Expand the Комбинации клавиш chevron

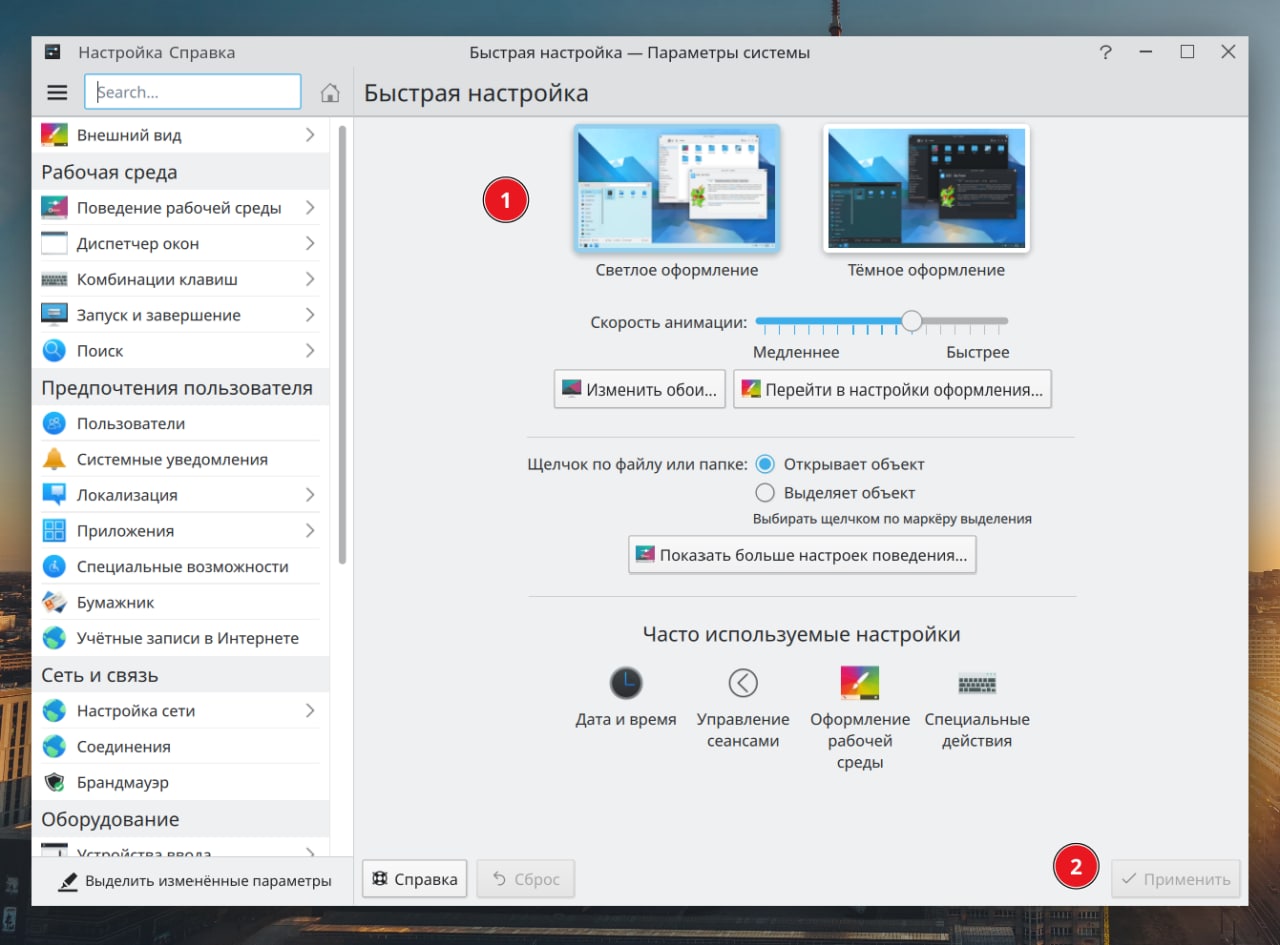coord(310,279)
